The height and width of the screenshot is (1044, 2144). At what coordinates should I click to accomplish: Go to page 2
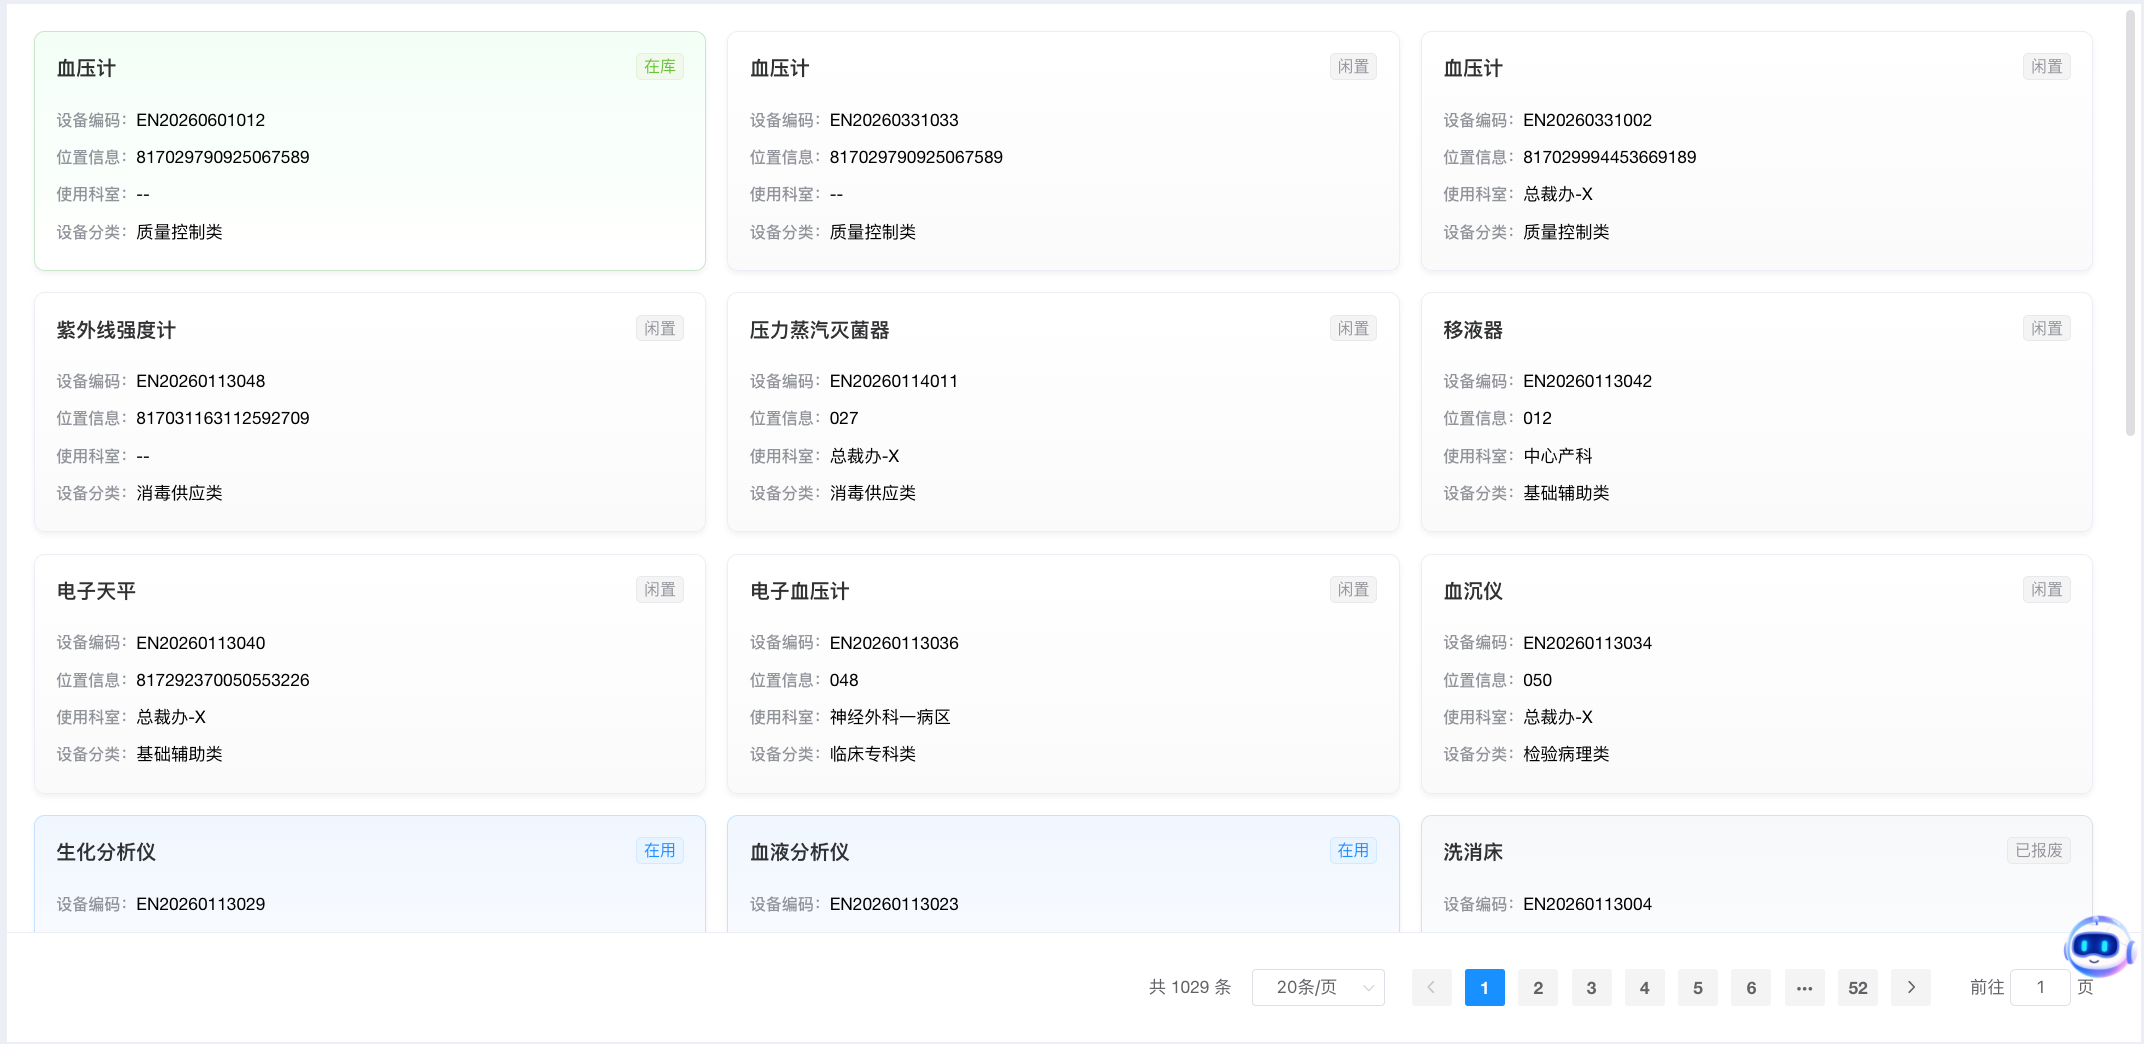click(1538, 988)
